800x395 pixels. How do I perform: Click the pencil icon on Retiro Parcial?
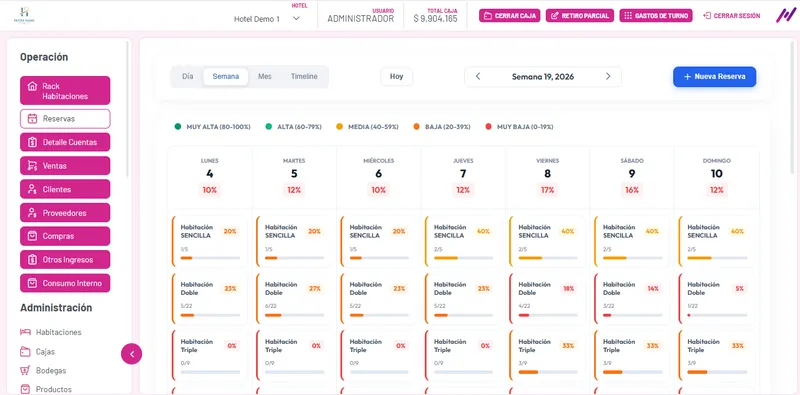point(555,16)
